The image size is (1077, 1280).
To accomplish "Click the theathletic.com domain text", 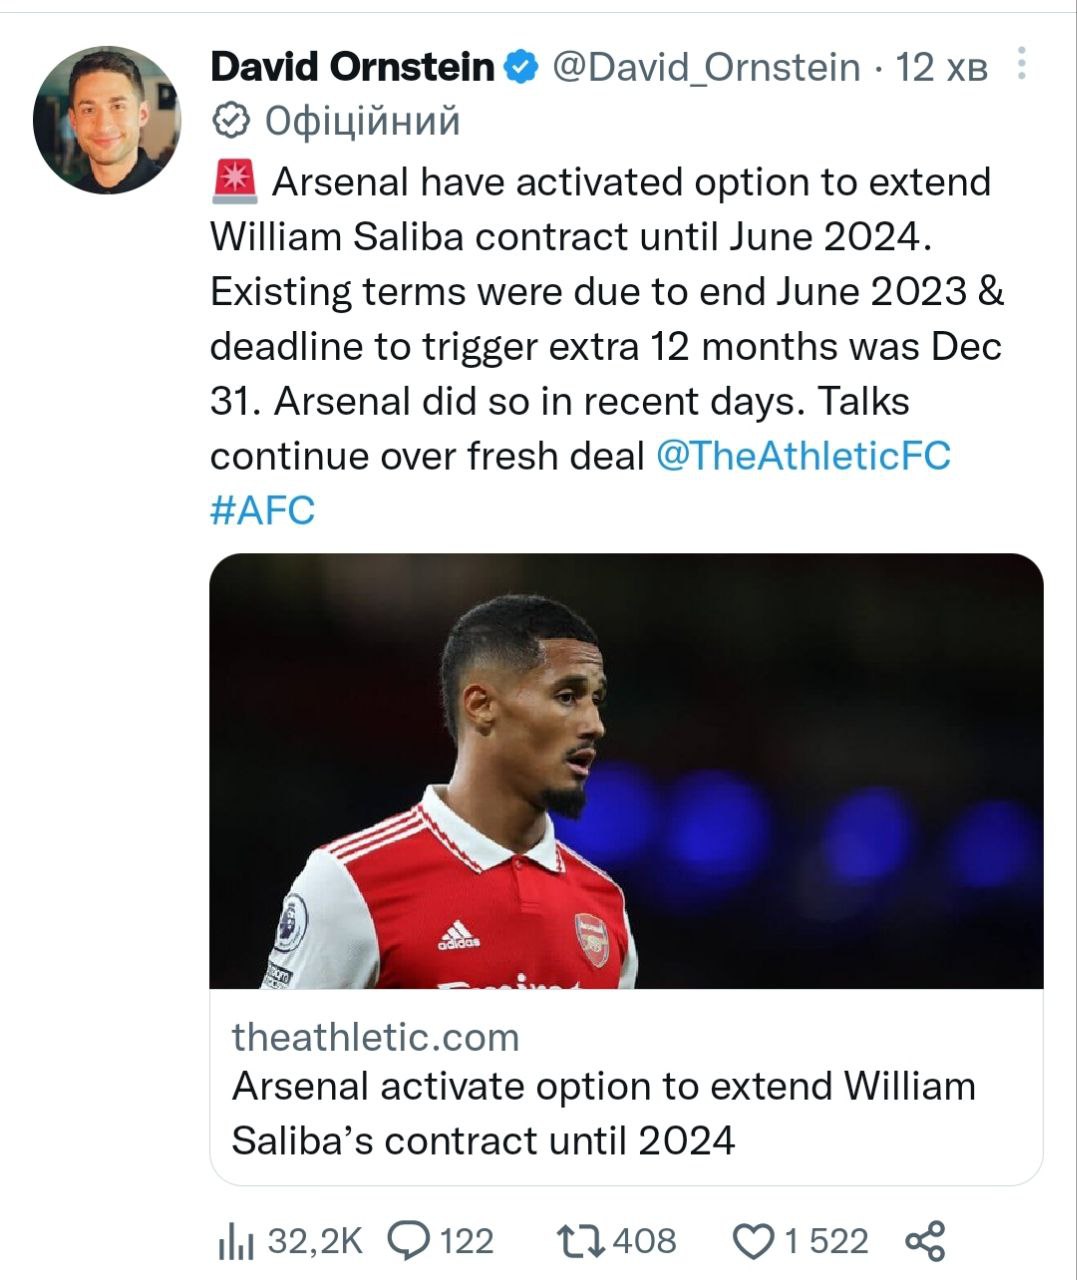I will (x=375, y=1037).
